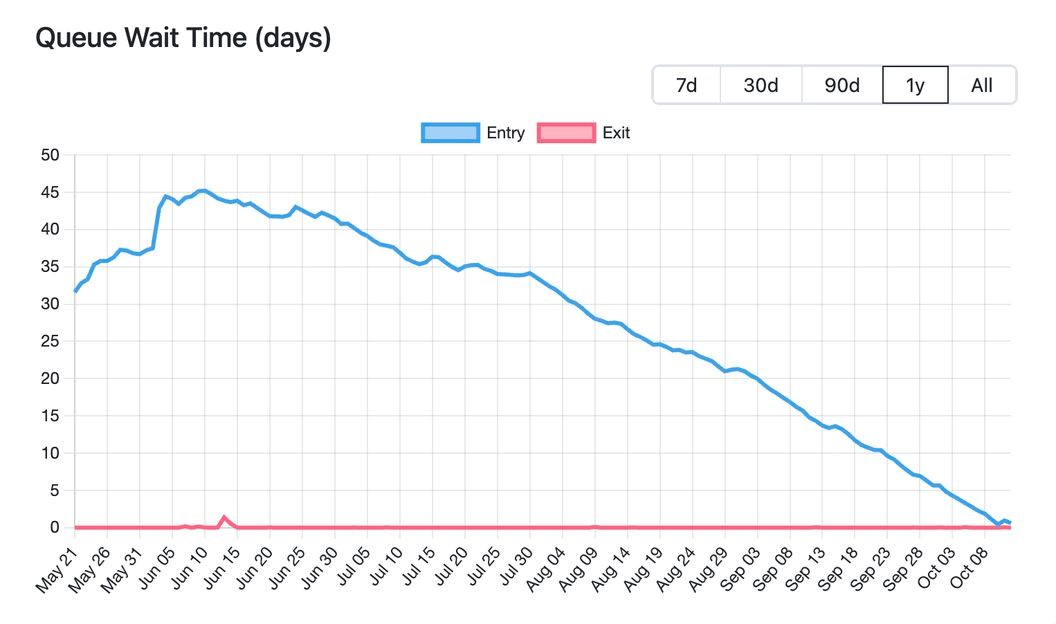Click the Jul 30 x-axis label
The height and width of the screenshot is (624, 1056).
coord(517,567)
